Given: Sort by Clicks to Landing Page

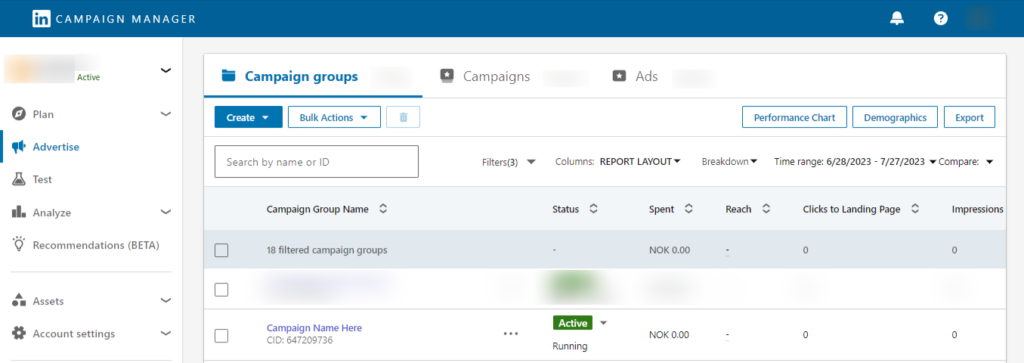Looking at the screenshot, I should [916, 210].
